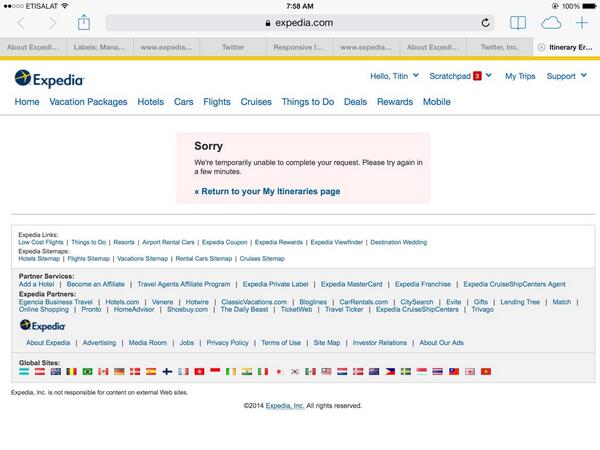600x450 pixels.
Task: Tap the Safari back arrow
Action: pyautogui.click(x=21, y=23)
